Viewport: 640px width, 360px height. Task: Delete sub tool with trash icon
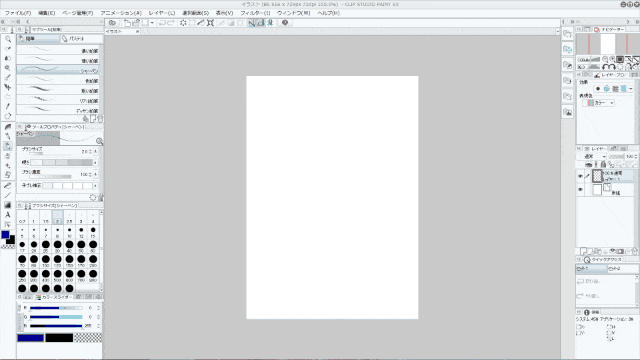(100, 119)
